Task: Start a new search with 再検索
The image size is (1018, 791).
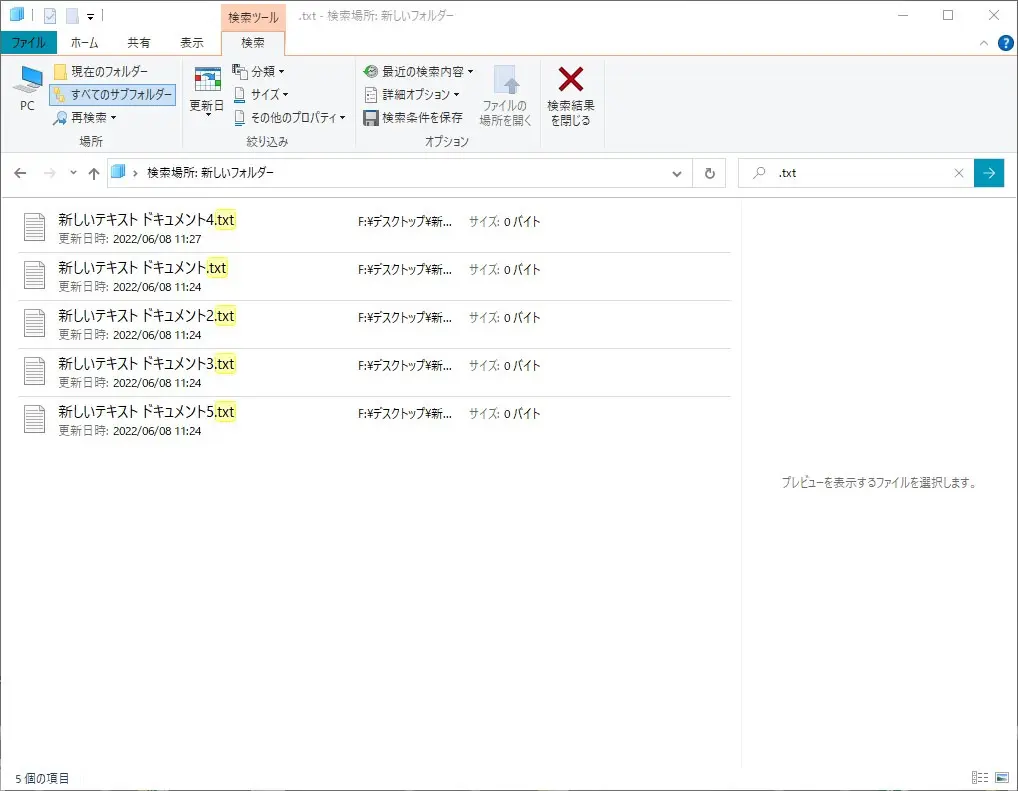Action: click(88, 117)
